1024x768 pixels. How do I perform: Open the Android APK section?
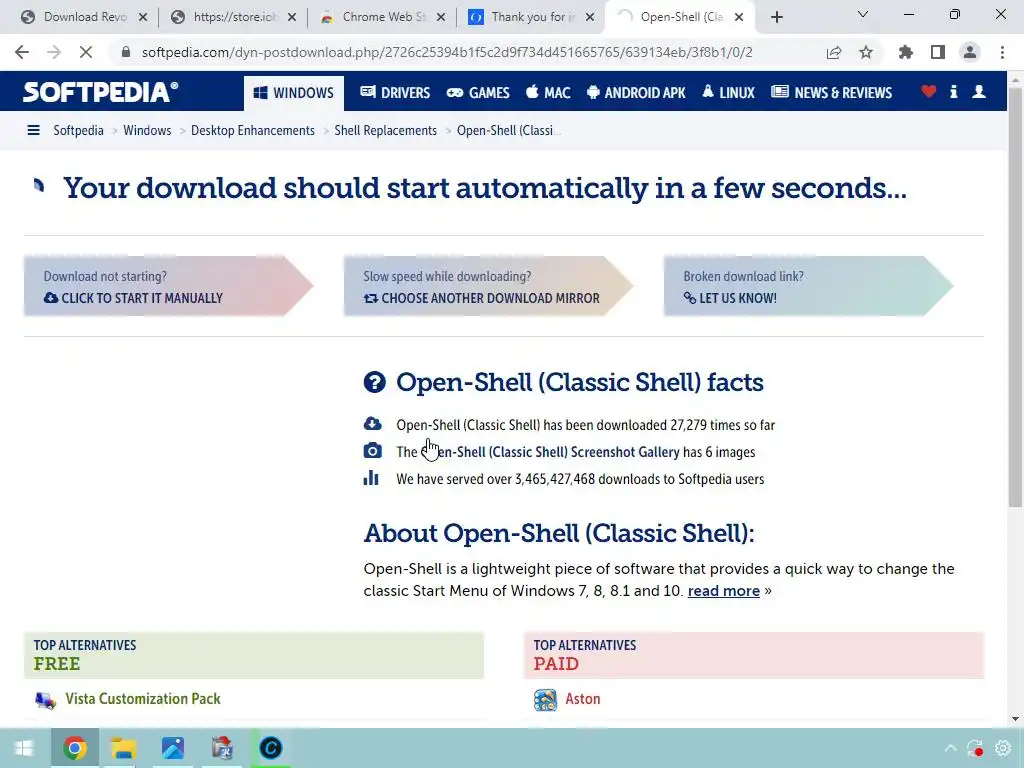point(636,93)
